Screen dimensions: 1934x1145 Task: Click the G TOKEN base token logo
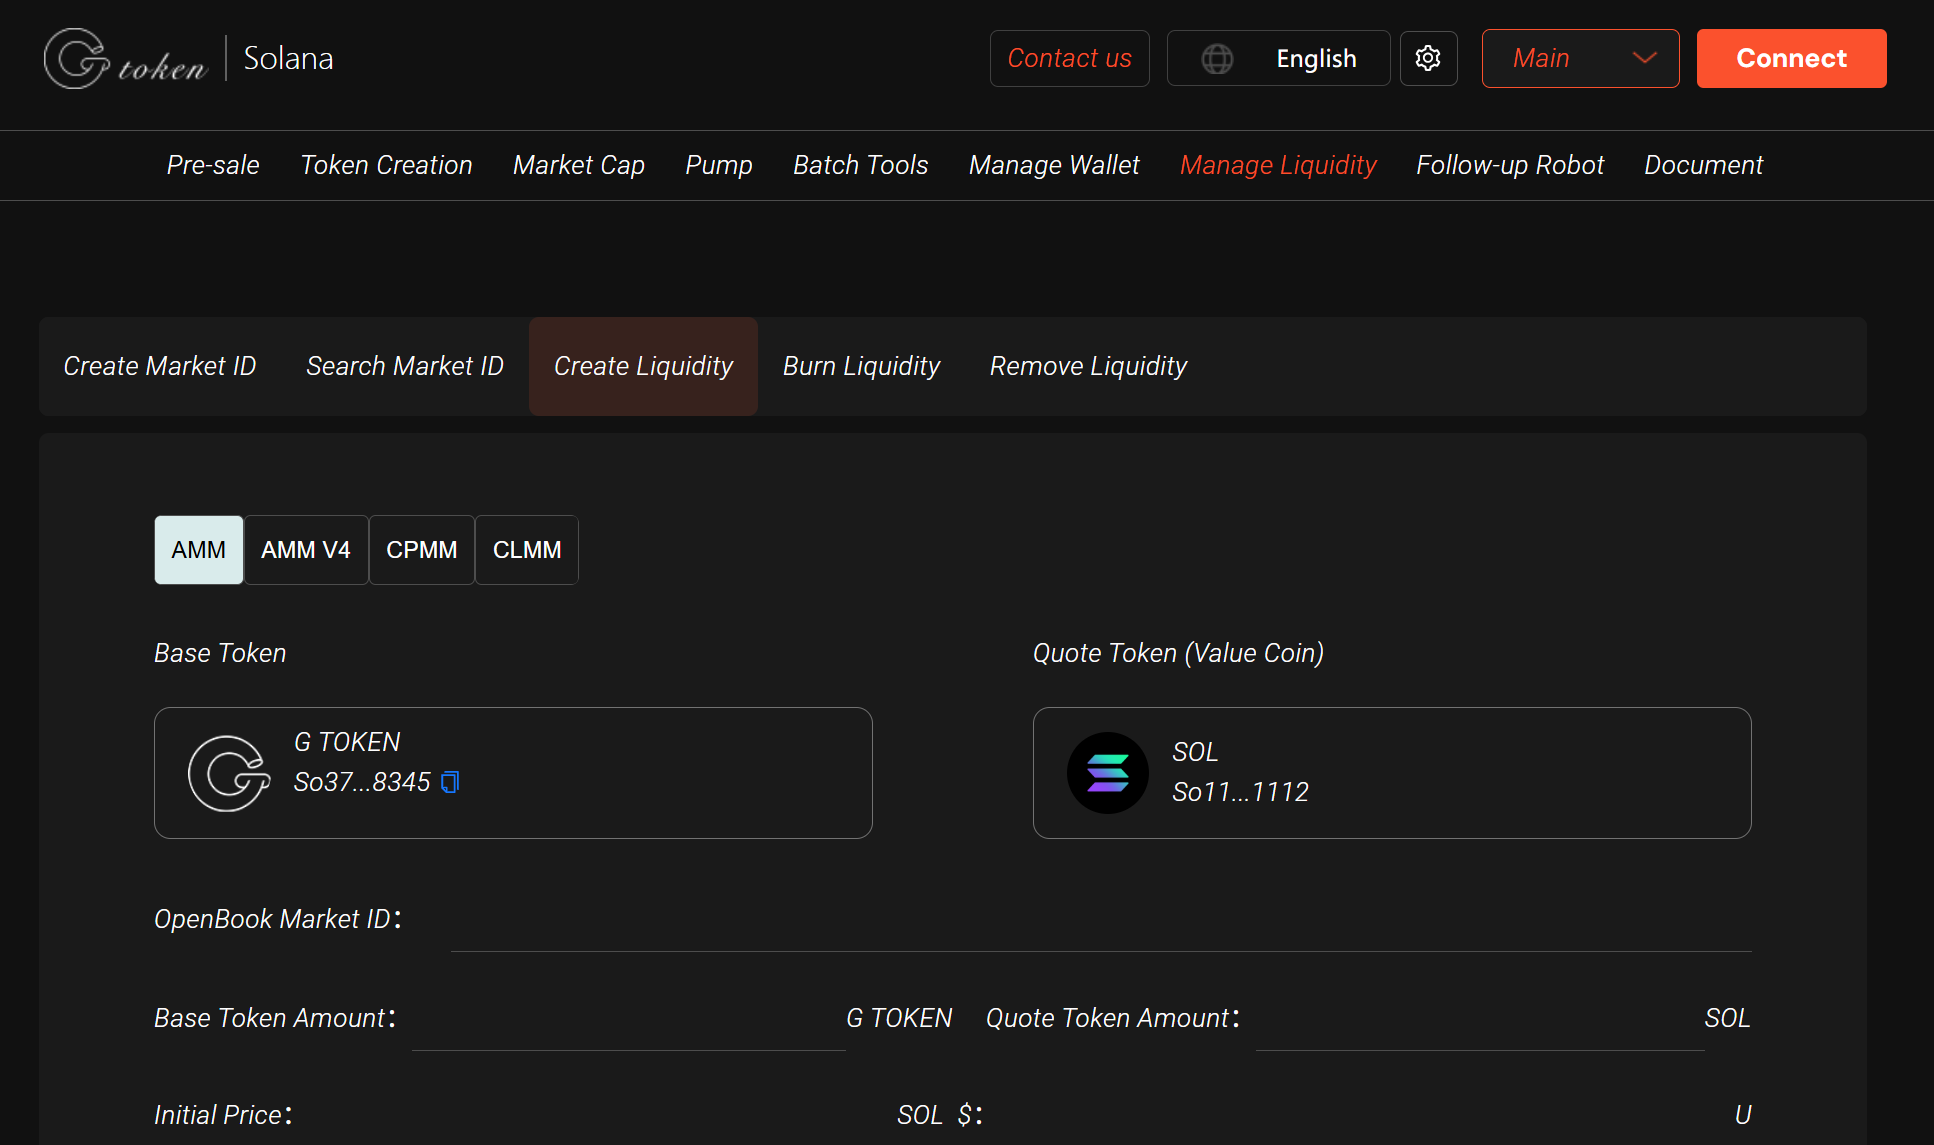click(229, 773)
